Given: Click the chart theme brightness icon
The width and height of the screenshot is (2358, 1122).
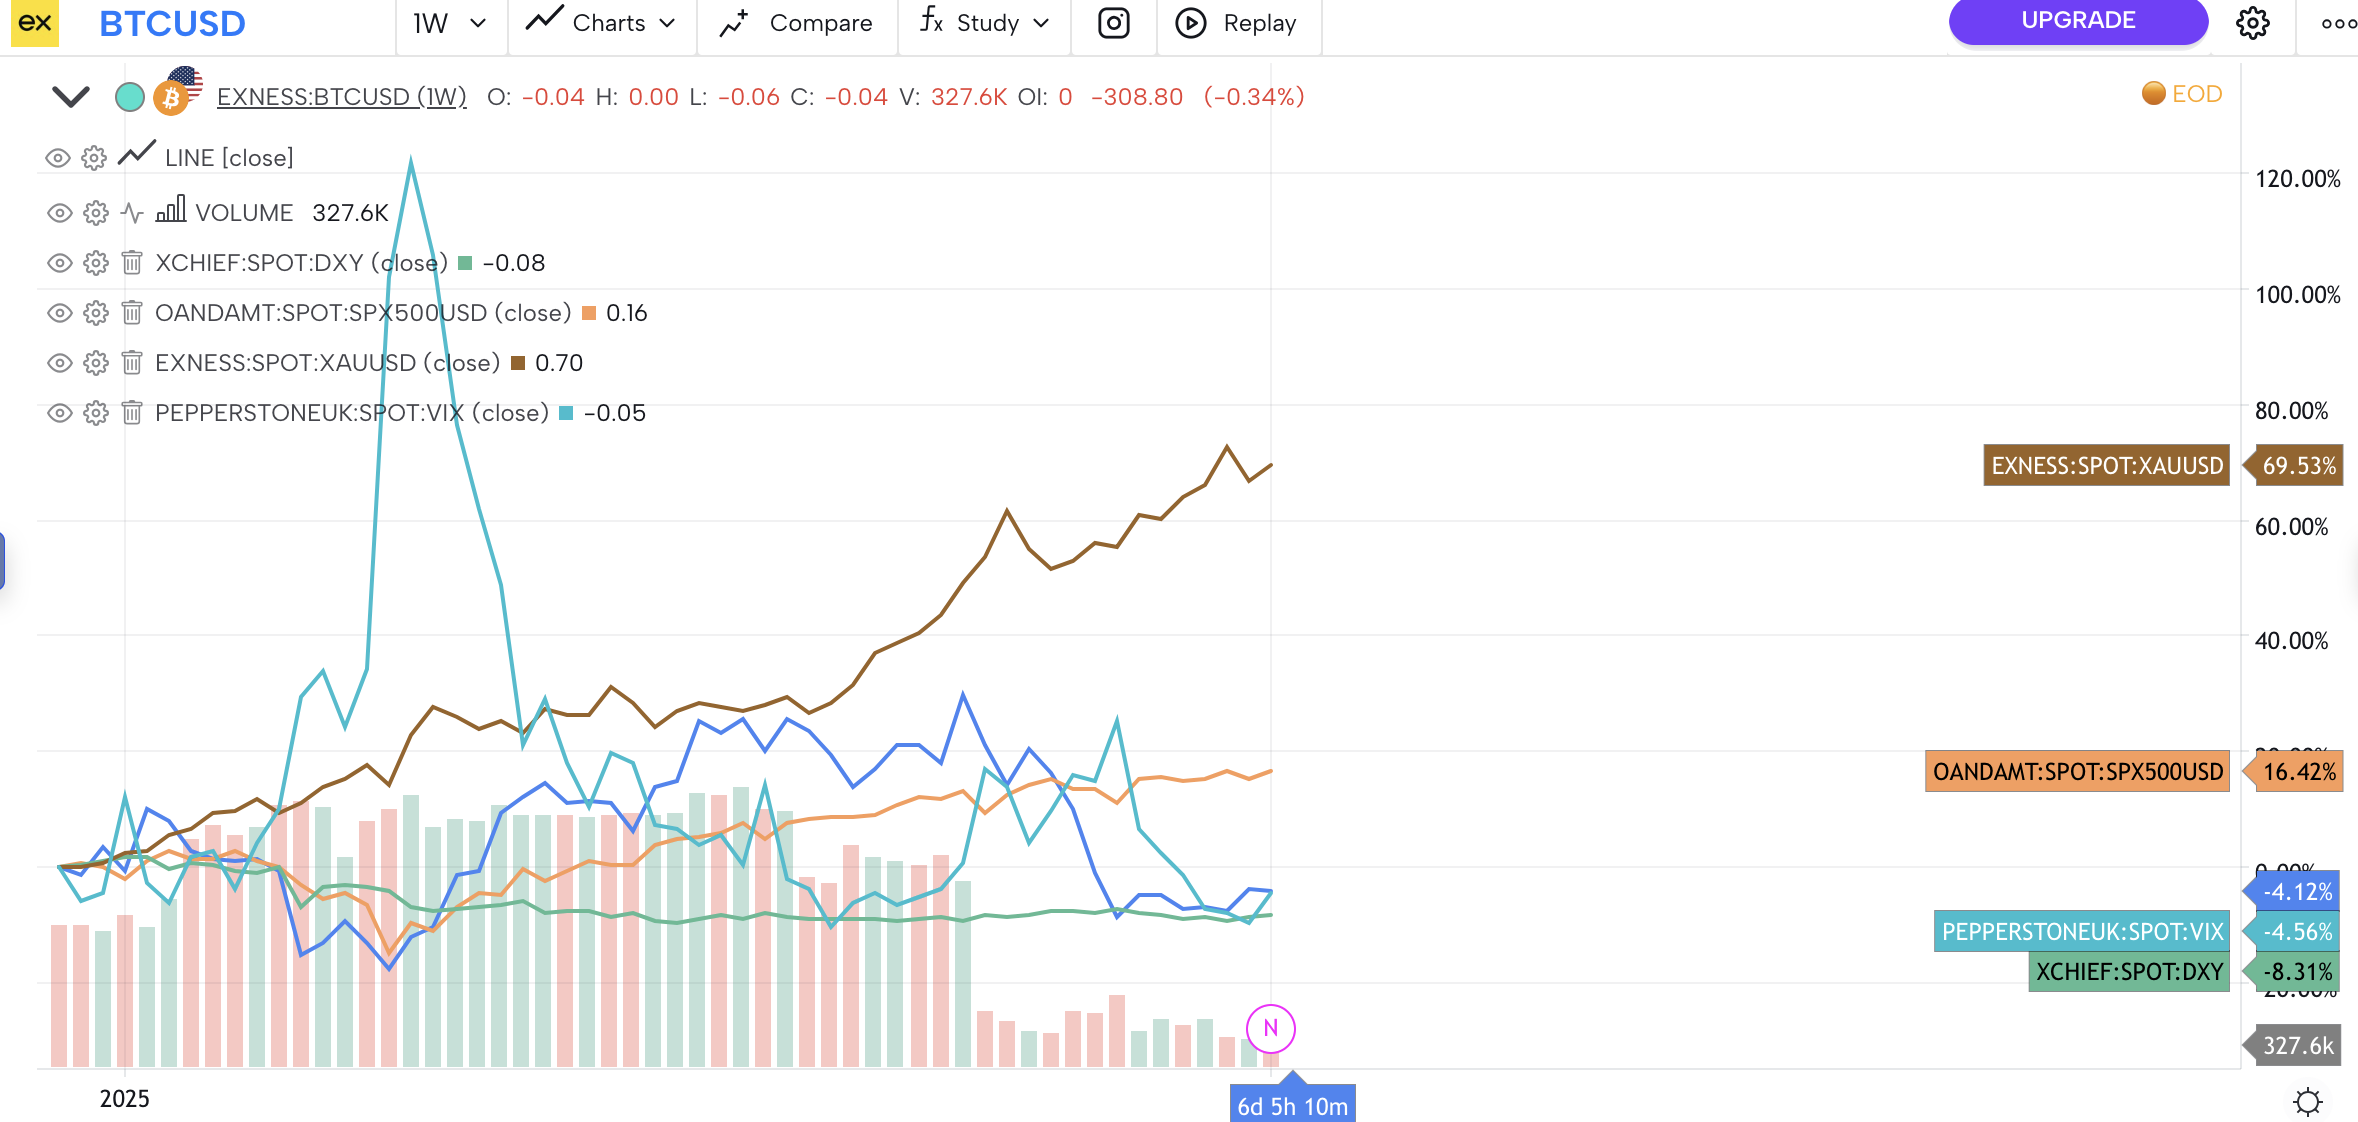Looking at the screenshot, I should (x=2307, y=1102).
